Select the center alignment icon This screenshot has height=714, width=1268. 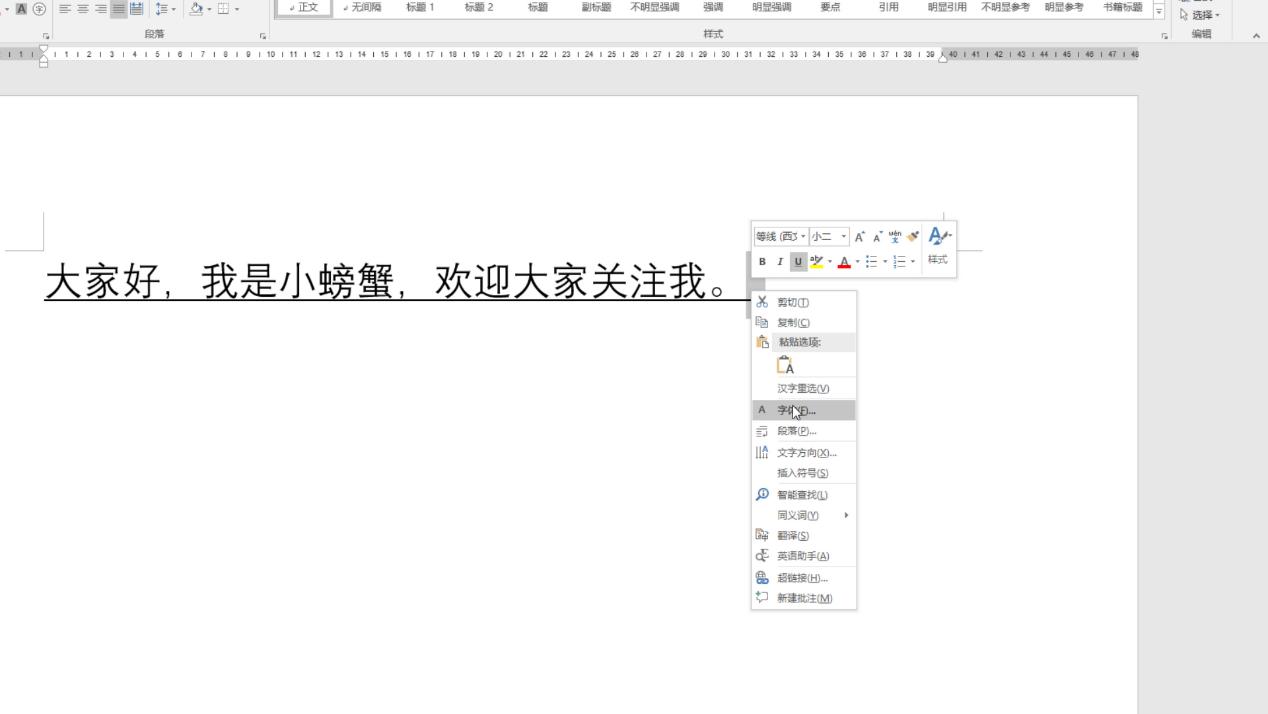pyautogui.click(x=83, y=8)
